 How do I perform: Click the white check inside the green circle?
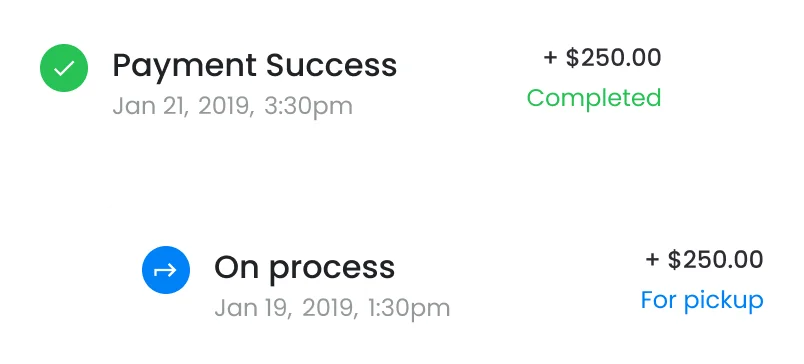pyautogui.click(x=64, y=68)
